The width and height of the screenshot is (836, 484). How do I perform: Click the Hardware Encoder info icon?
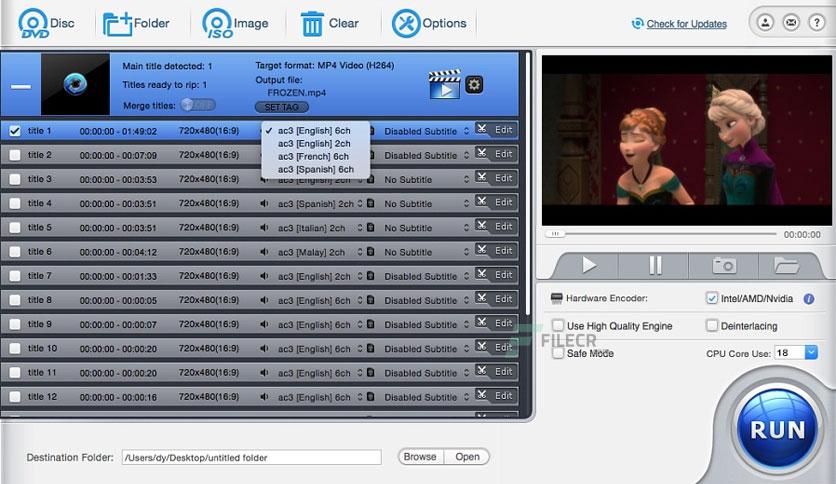(x=809, y=299)
